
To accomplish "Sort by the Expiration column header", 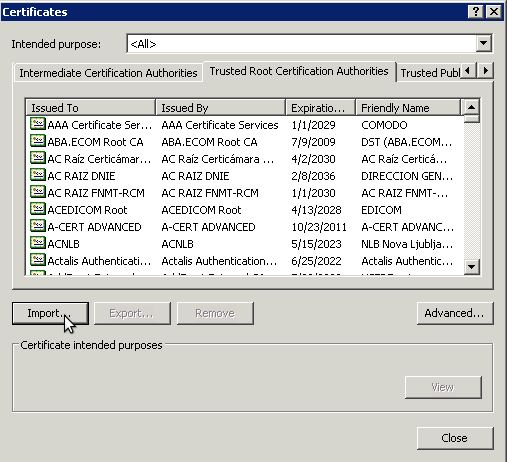I will pos(321,108).
